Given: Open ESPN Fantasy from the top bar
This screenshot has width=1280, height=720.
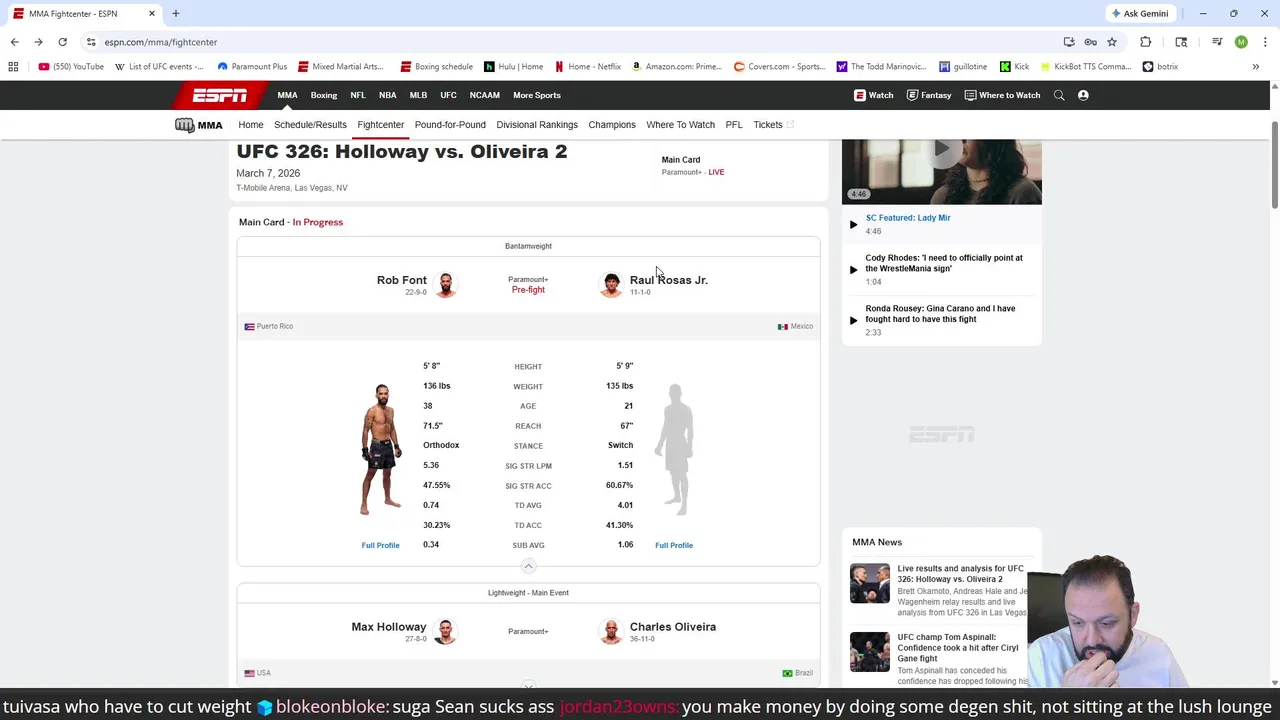Looking at the screenshot, I should 929,95.
